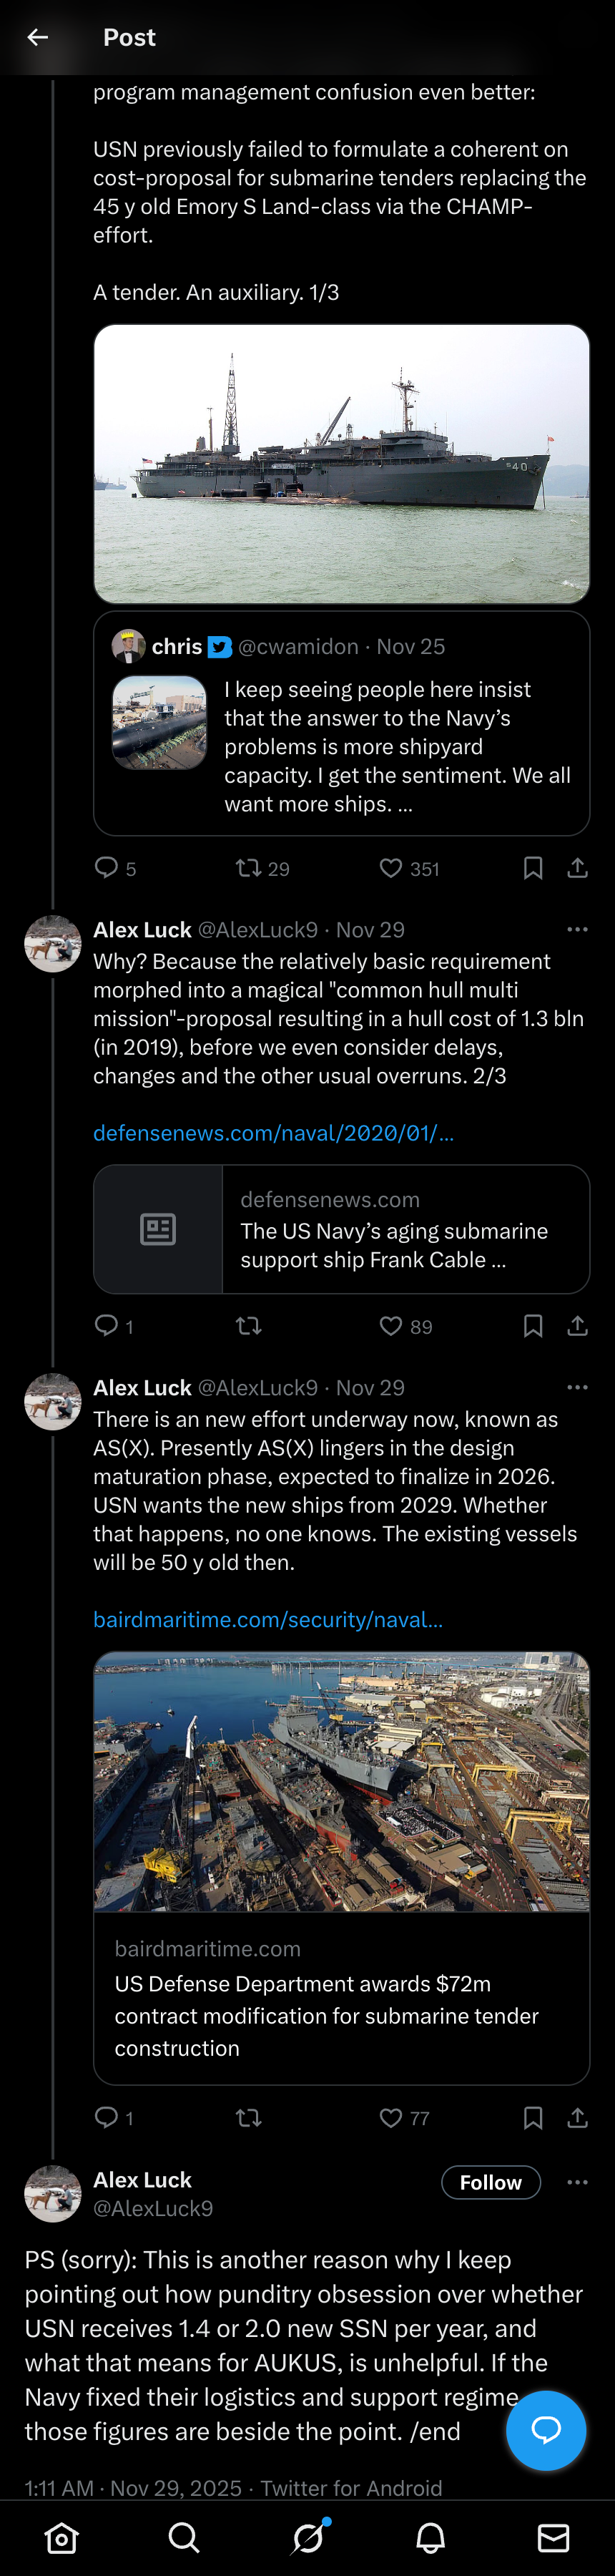Bookmark the tweet with 89 likes
The height and width of the screenshot is (2576, 615).
[533, 1326]
